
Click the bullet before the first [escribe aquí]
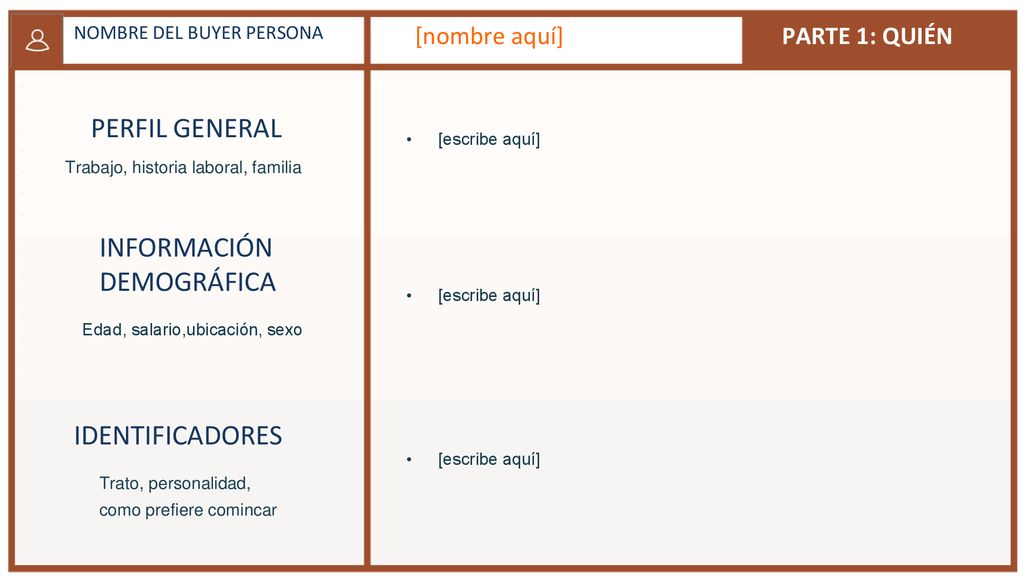[409, 140]
